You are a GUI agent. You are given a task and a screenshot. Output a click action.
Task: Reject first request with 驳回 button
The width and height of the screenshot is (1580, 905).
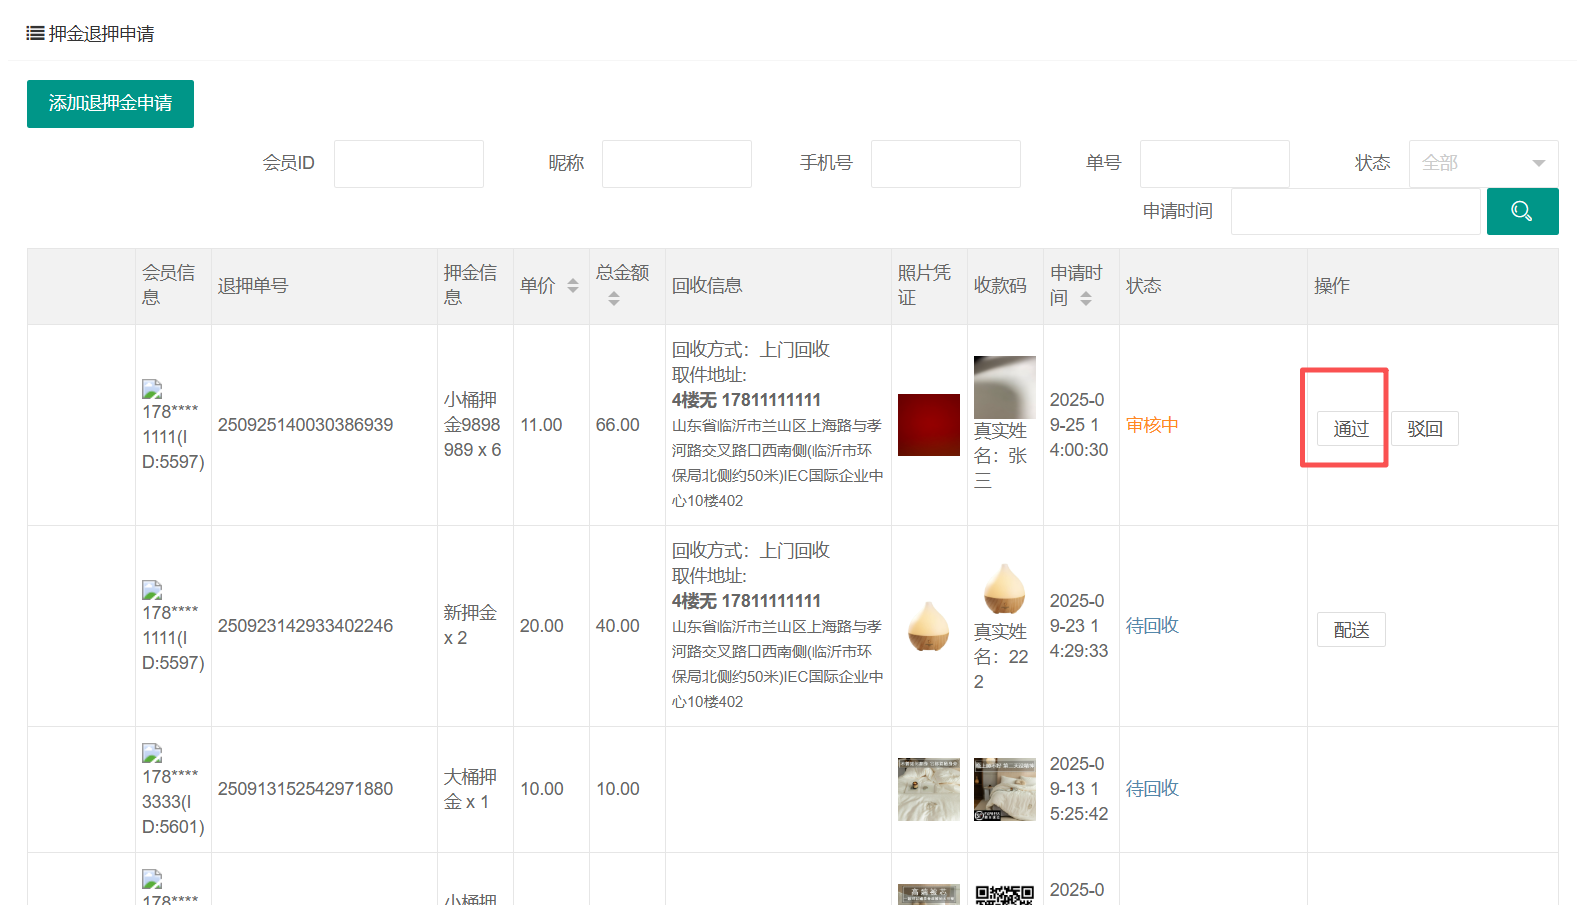click(1424, 429)
